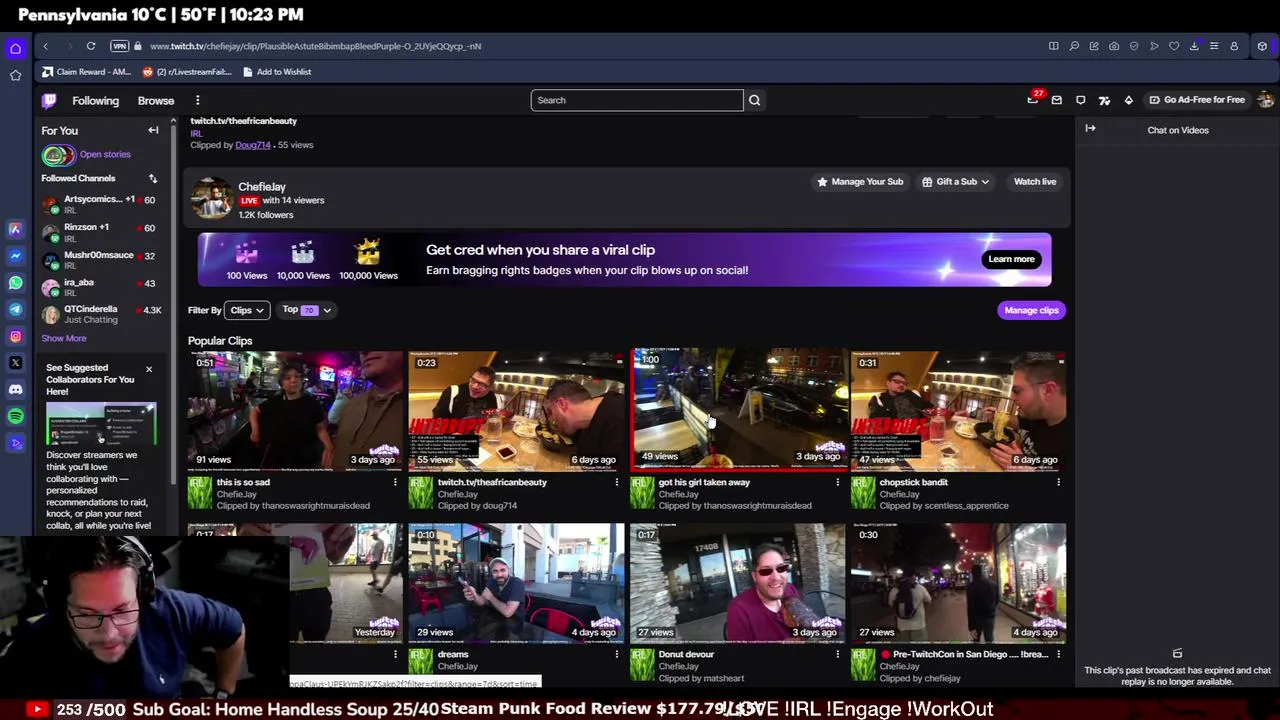Sort the Followed Channels list
The image size is (1280, 720).
click(153, 178)
